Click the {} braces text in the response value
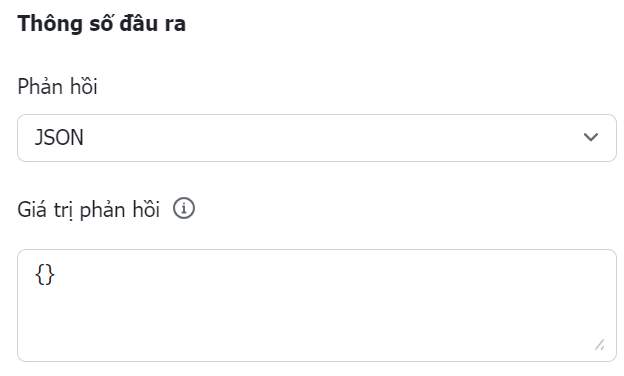 click(45, 275)
